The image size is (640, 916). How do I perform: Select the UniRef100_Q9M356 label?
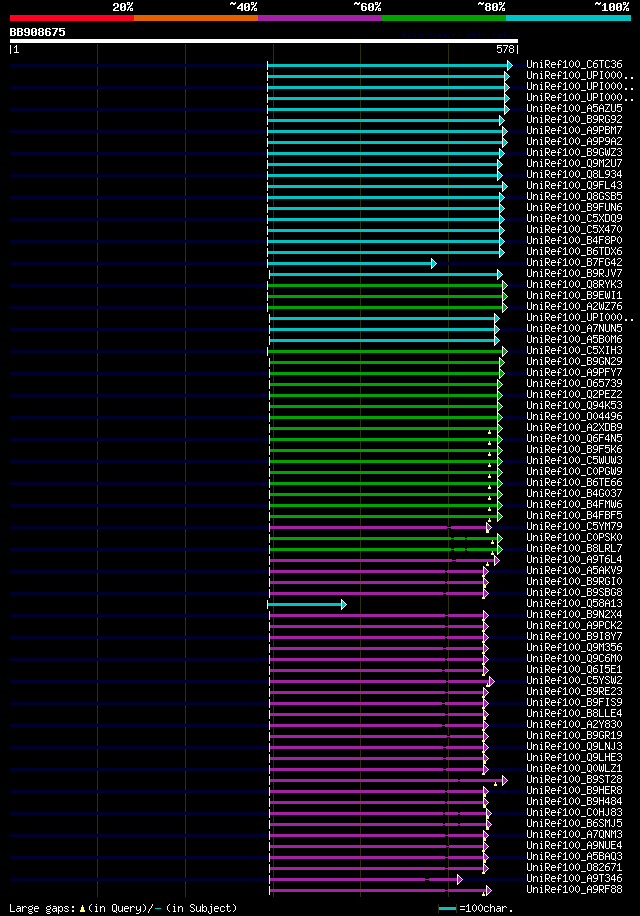[574, 647]
